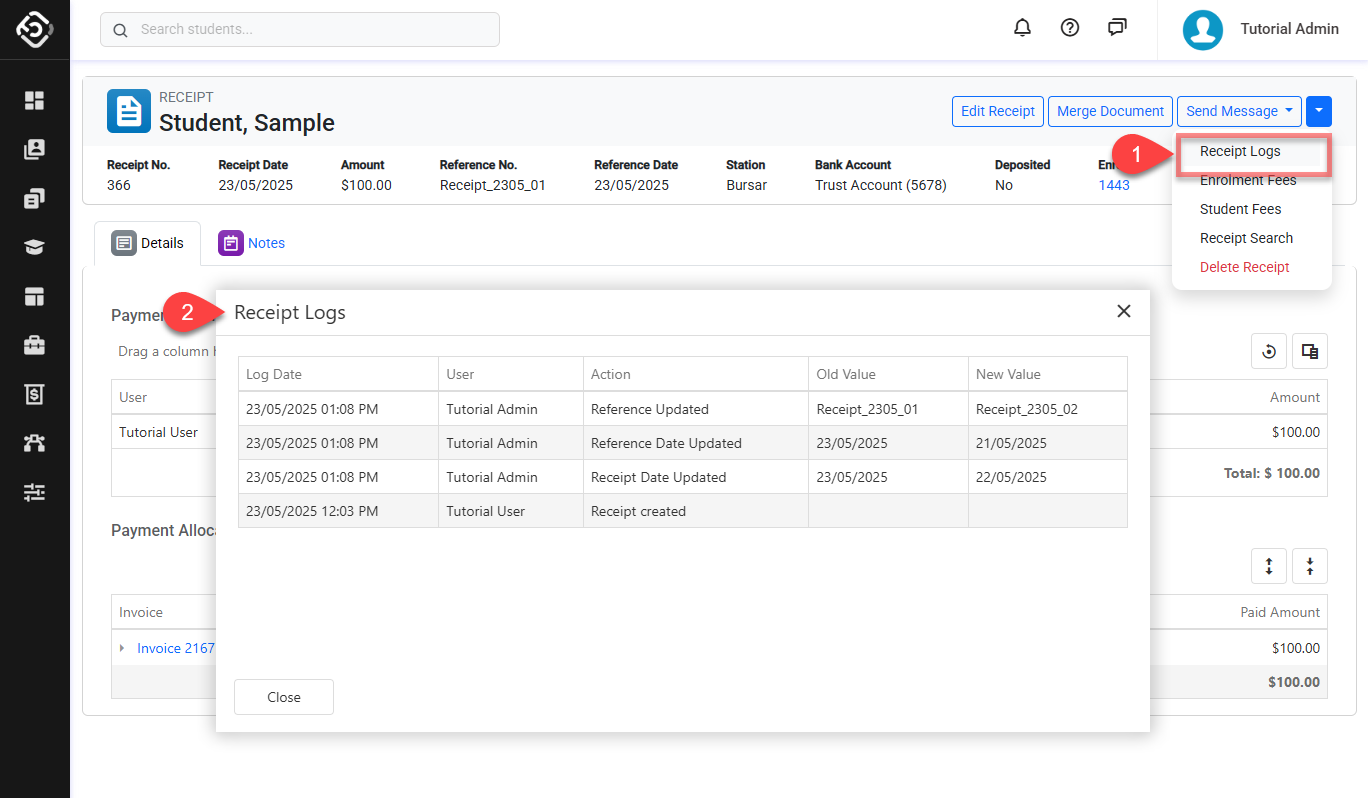Open the dashboard icon in sidebar

point(35,100)
